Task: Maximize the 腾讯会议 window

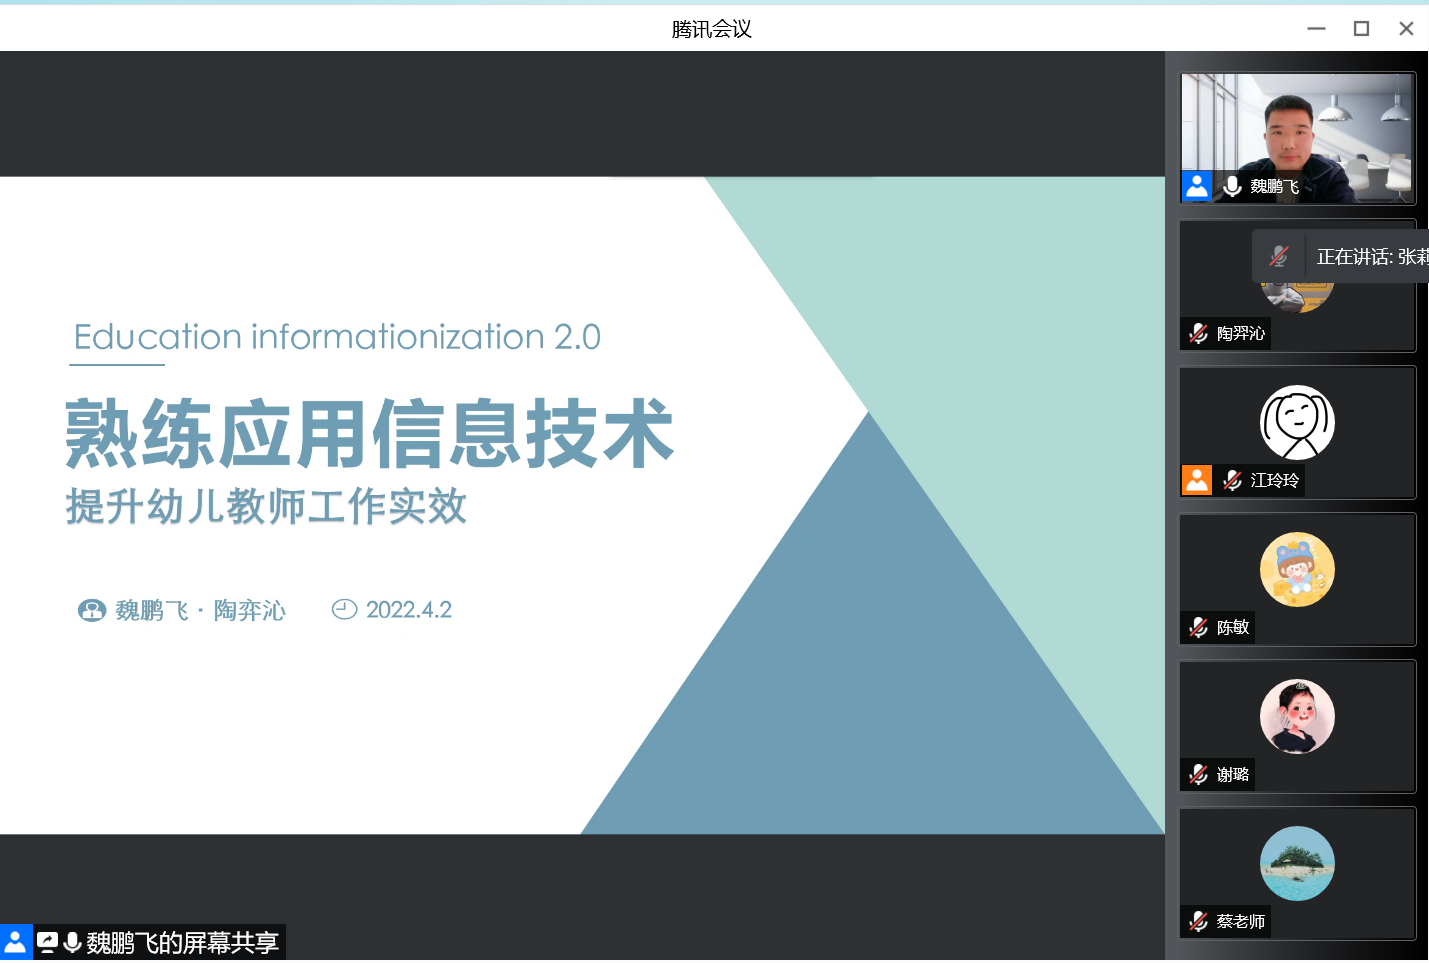Action: 1361,28
